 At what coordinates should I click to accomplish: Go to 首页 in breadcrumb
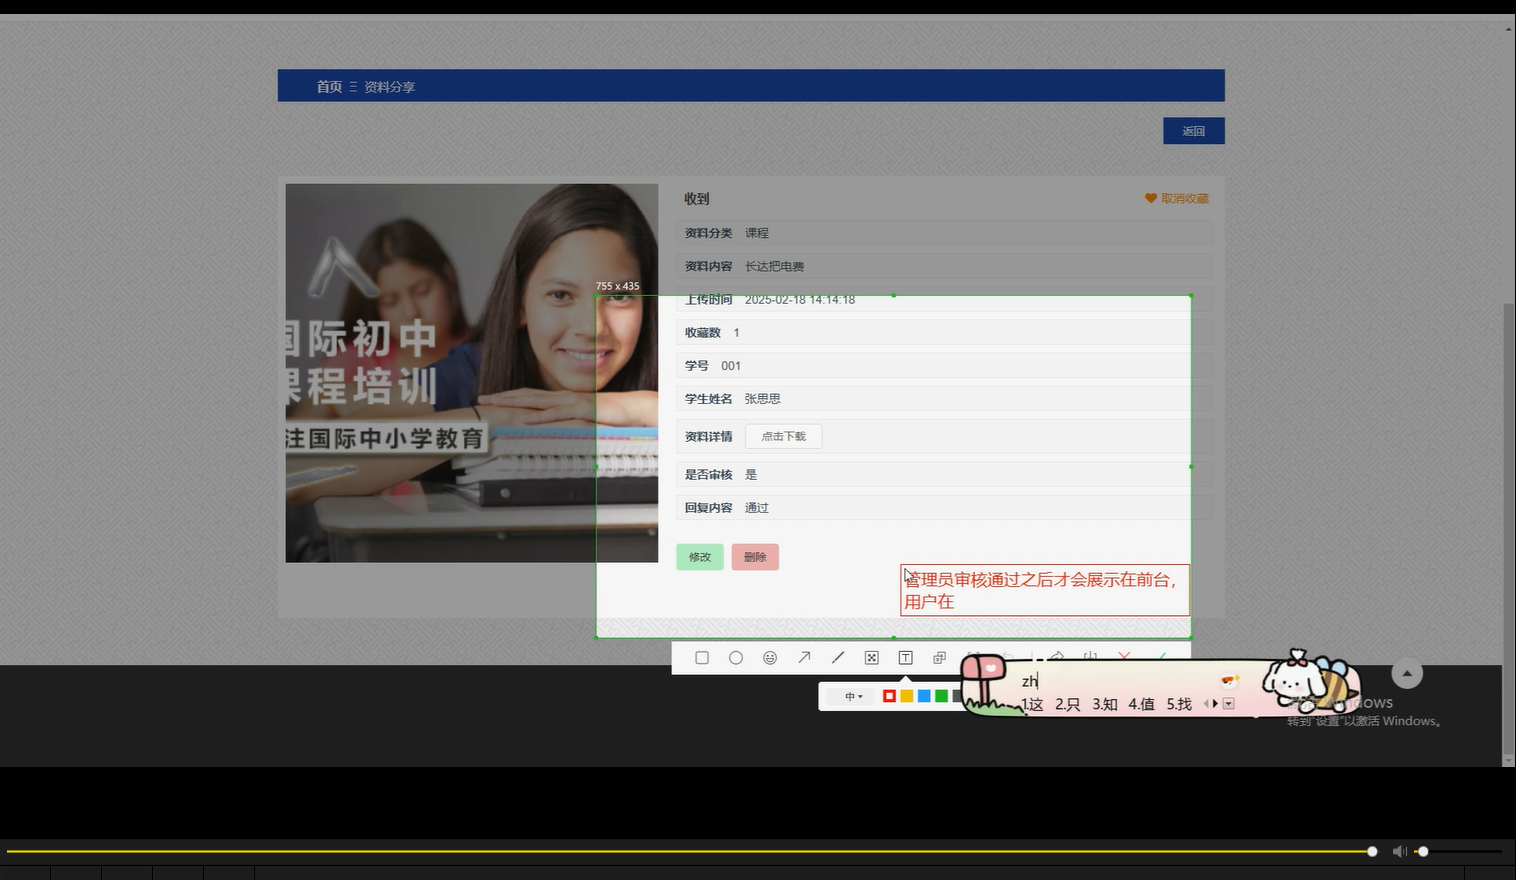tap(329, 87)
